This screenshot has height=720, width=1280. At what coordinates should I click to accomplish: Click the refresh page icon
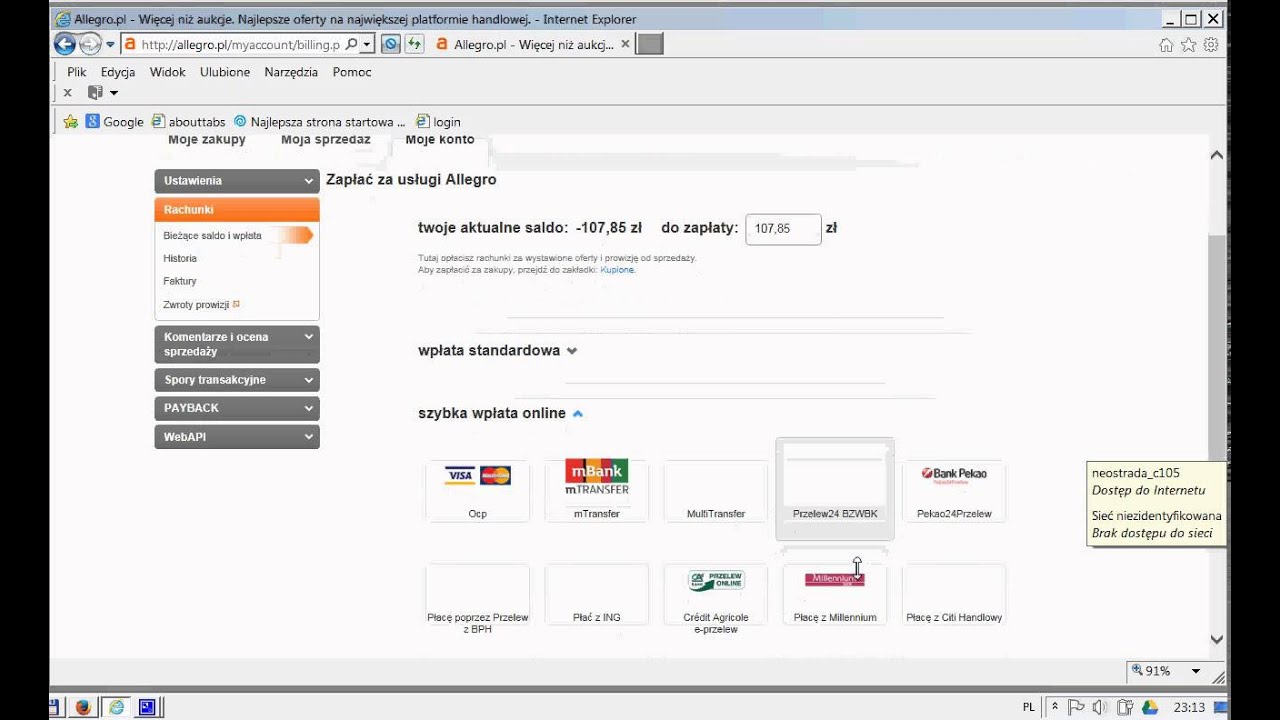[414, 44]
